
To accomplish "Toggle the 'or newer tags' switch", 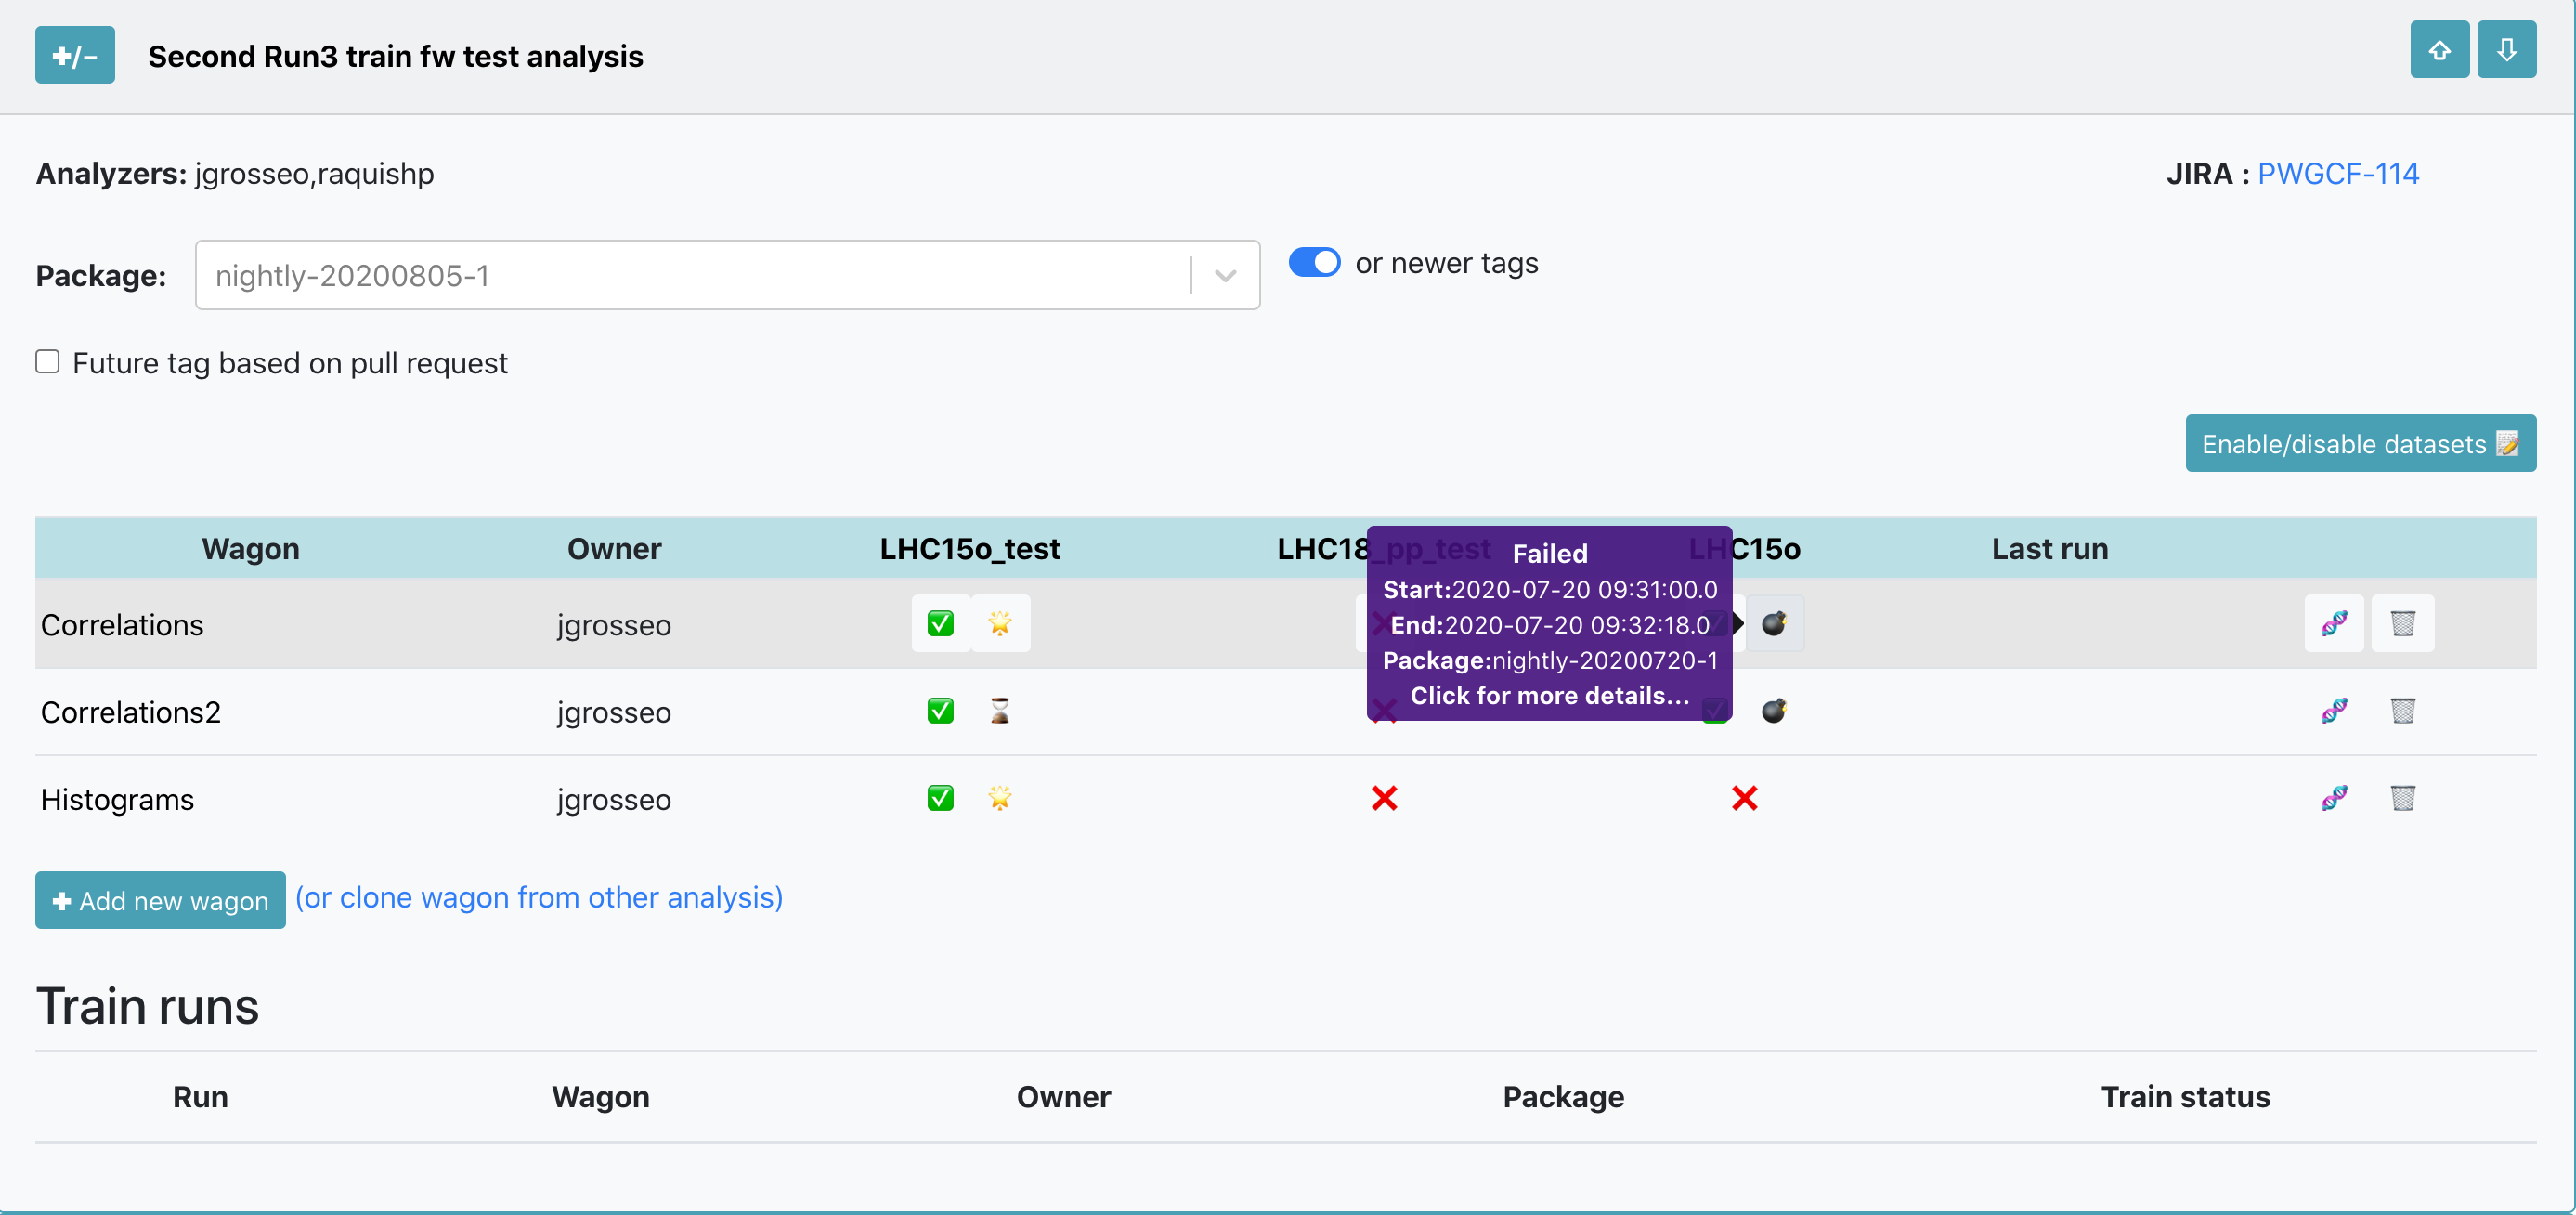I will (1314, 263).
